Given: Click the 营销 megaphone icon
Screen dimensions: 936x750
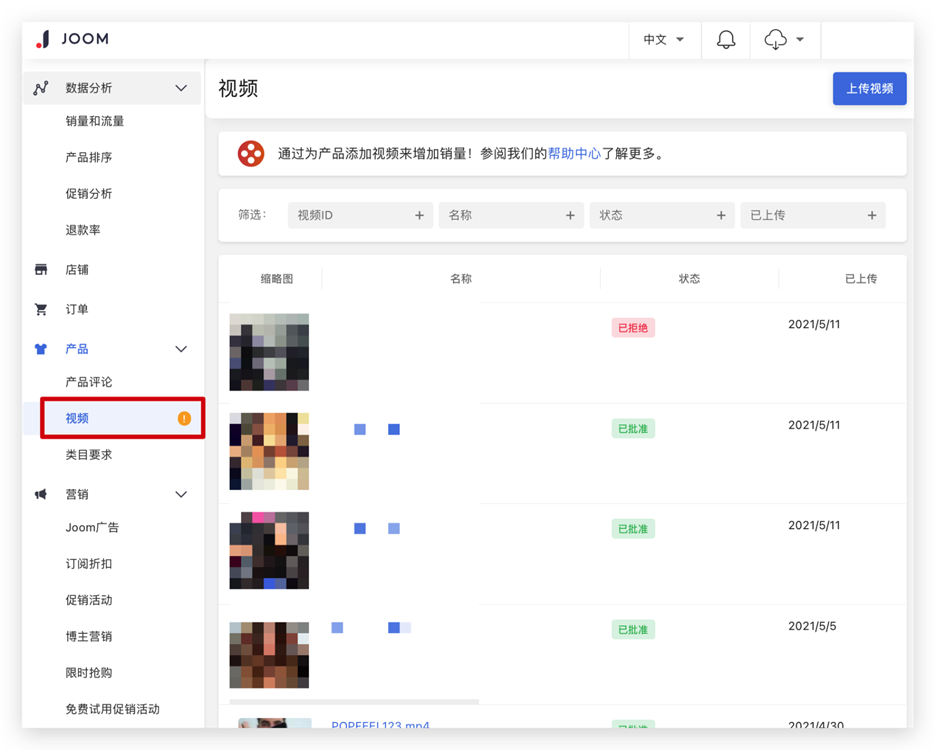Looking at the screenshot, I should (x=41, y=494).
